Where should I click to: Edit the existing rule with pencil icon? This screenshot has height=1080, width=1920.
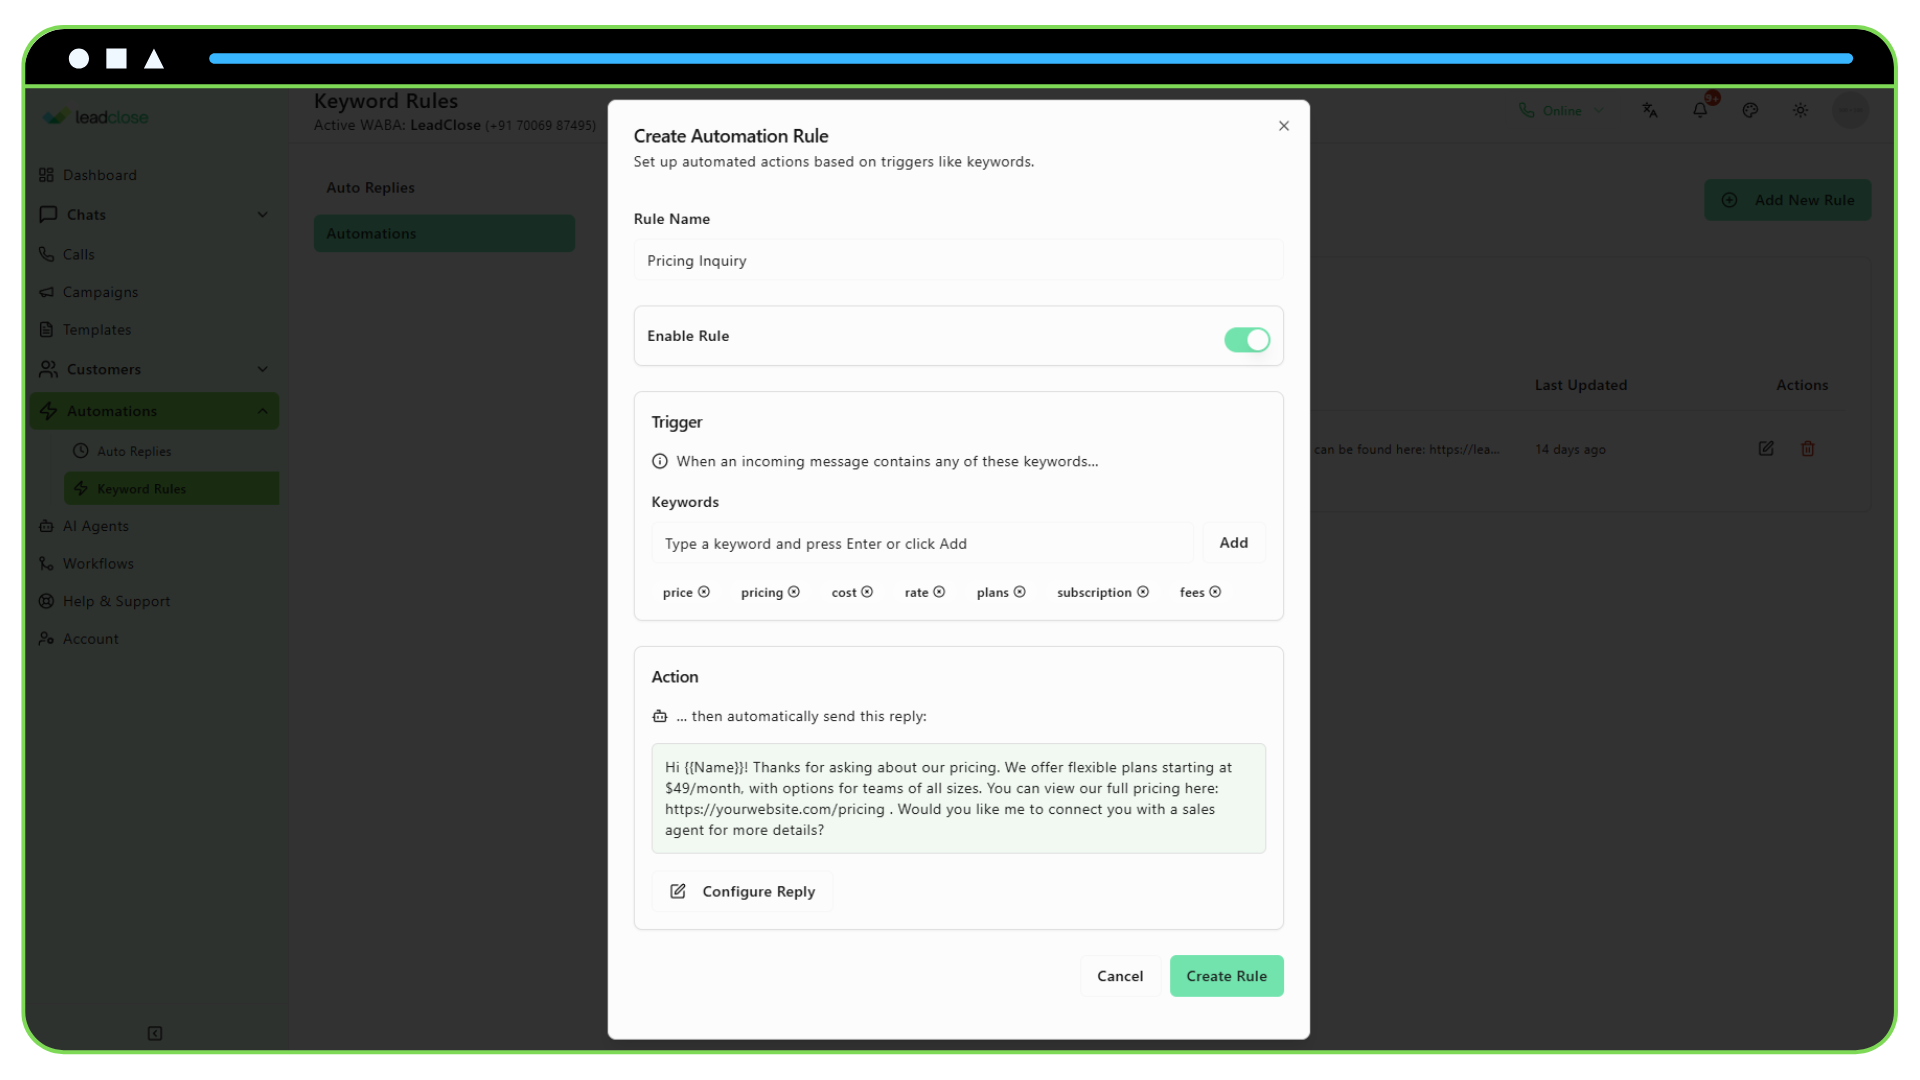pos(1766,449)
